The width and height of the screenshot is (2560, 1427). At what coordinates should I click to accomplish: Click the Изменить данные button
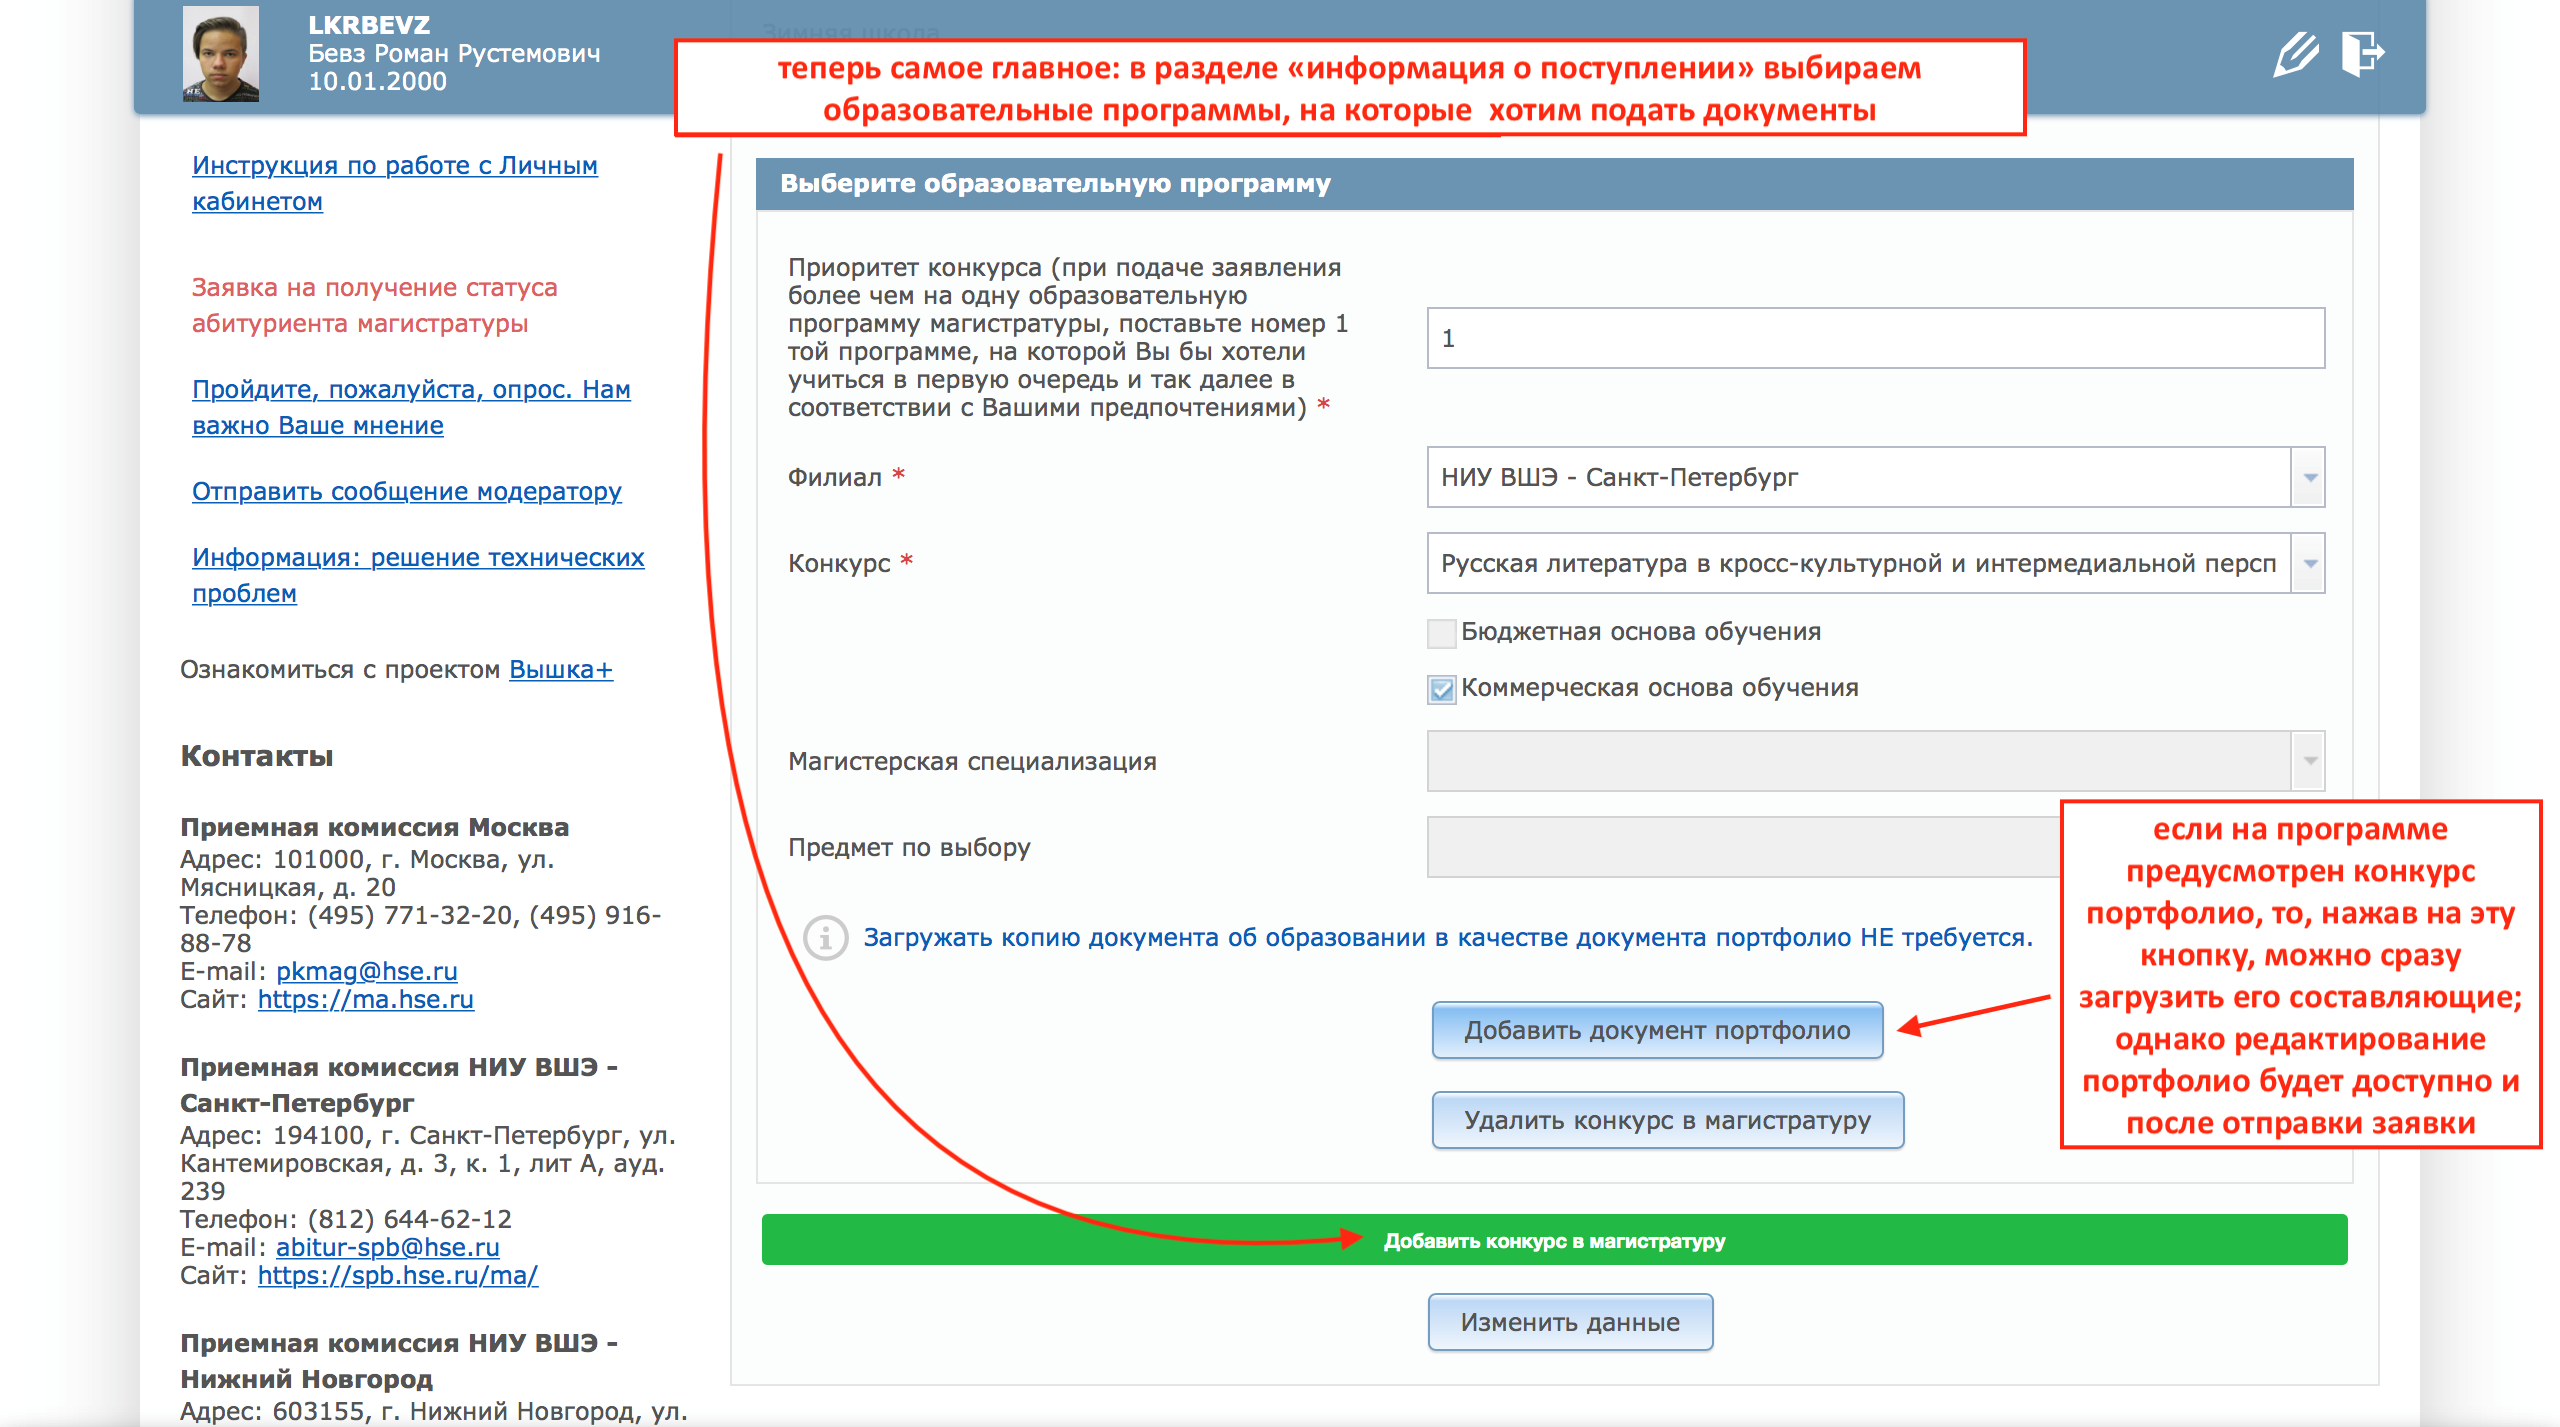pyautogui.click(x=1570, y=1323)
